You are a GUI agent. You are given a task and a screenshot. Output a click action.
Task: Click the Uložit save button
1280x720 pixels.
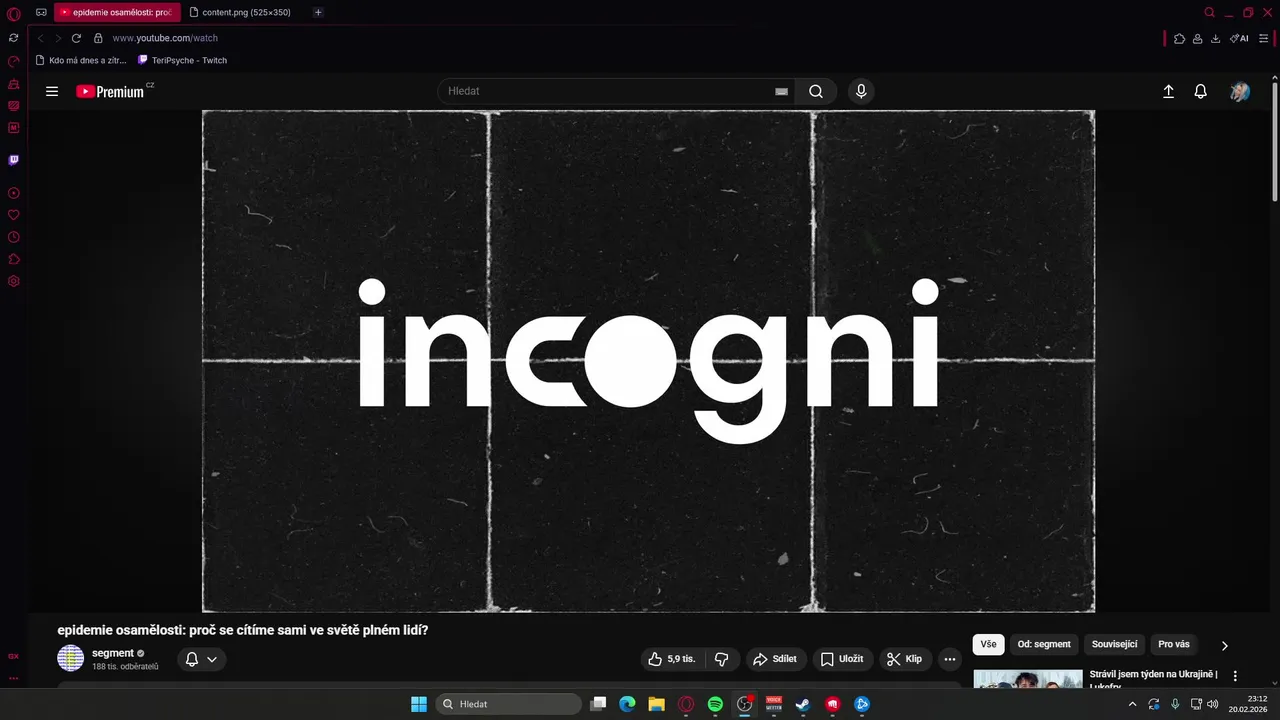click(842, 659)
